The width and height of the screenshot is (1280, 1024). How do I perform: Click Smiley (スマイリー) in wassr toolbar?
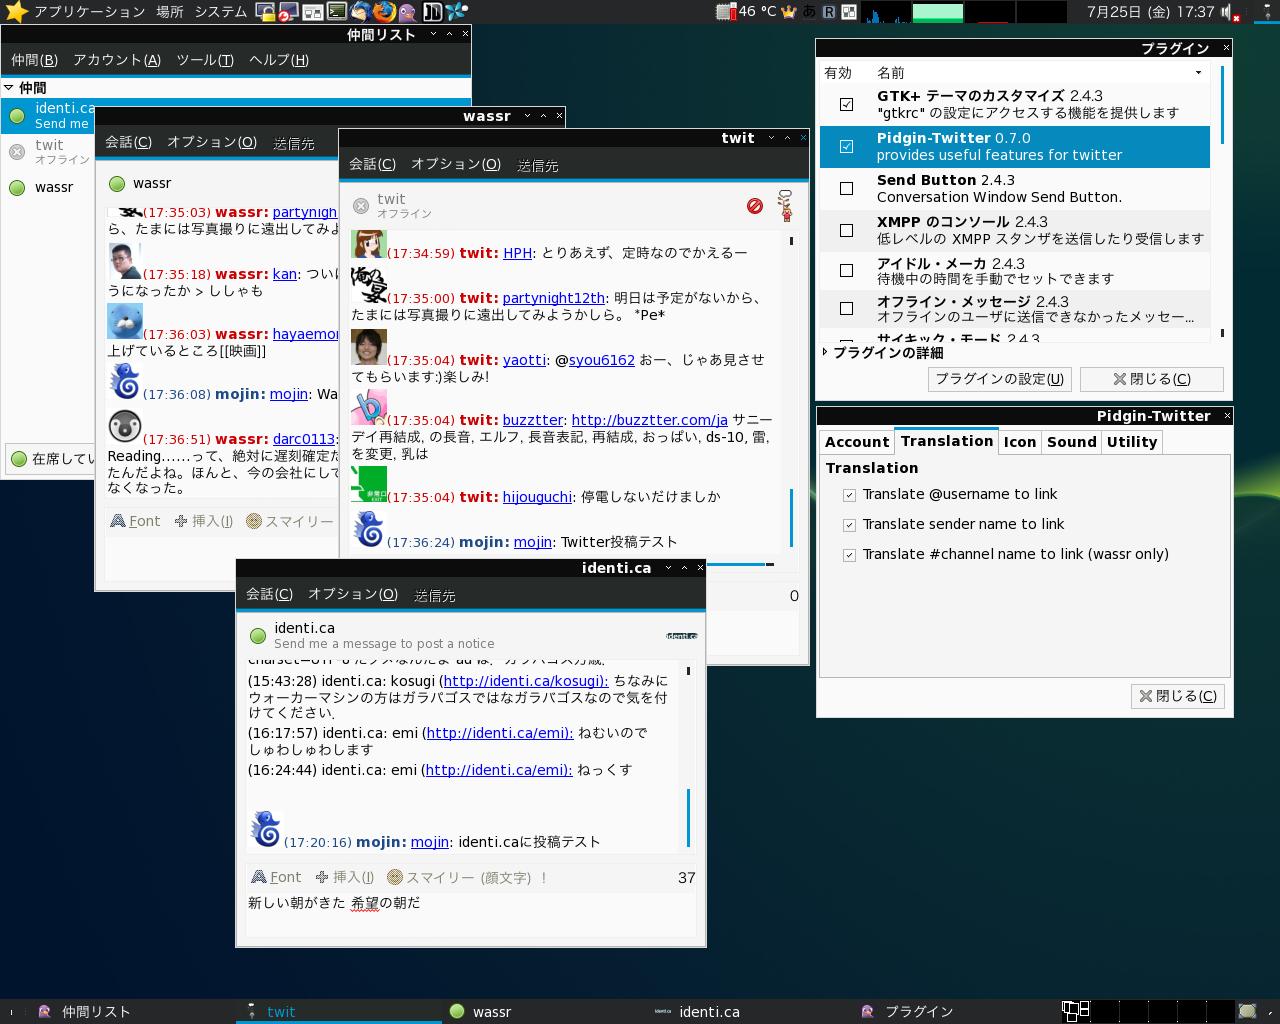(x=290, y=521)
